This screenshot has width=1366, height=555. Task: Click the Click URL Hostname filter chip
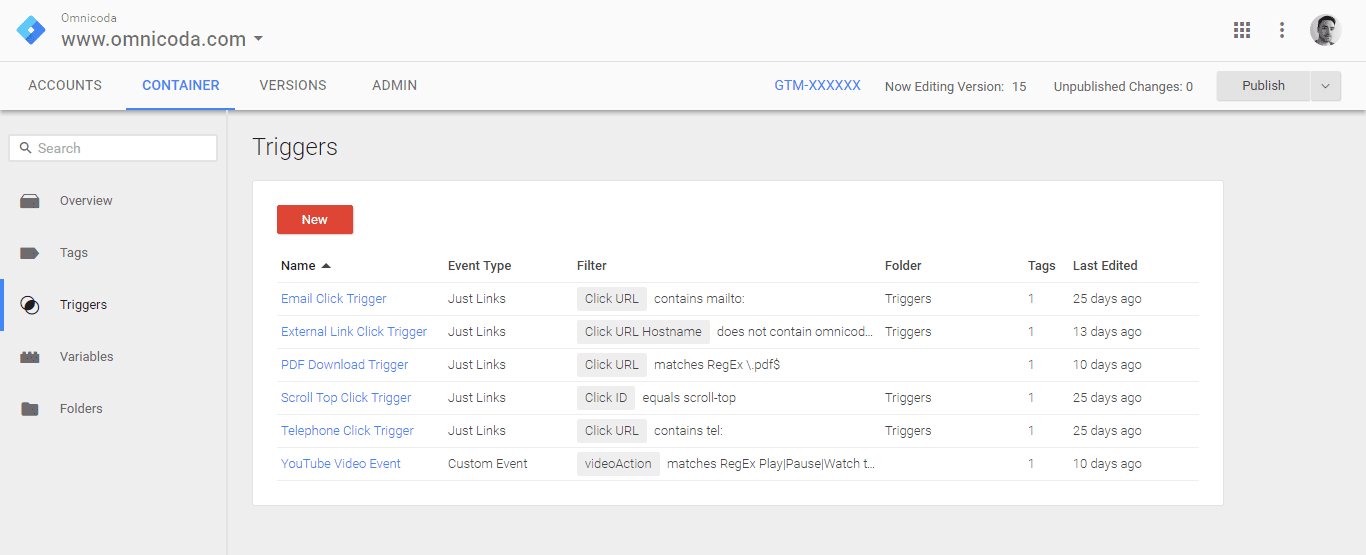[x=643, y=332]
